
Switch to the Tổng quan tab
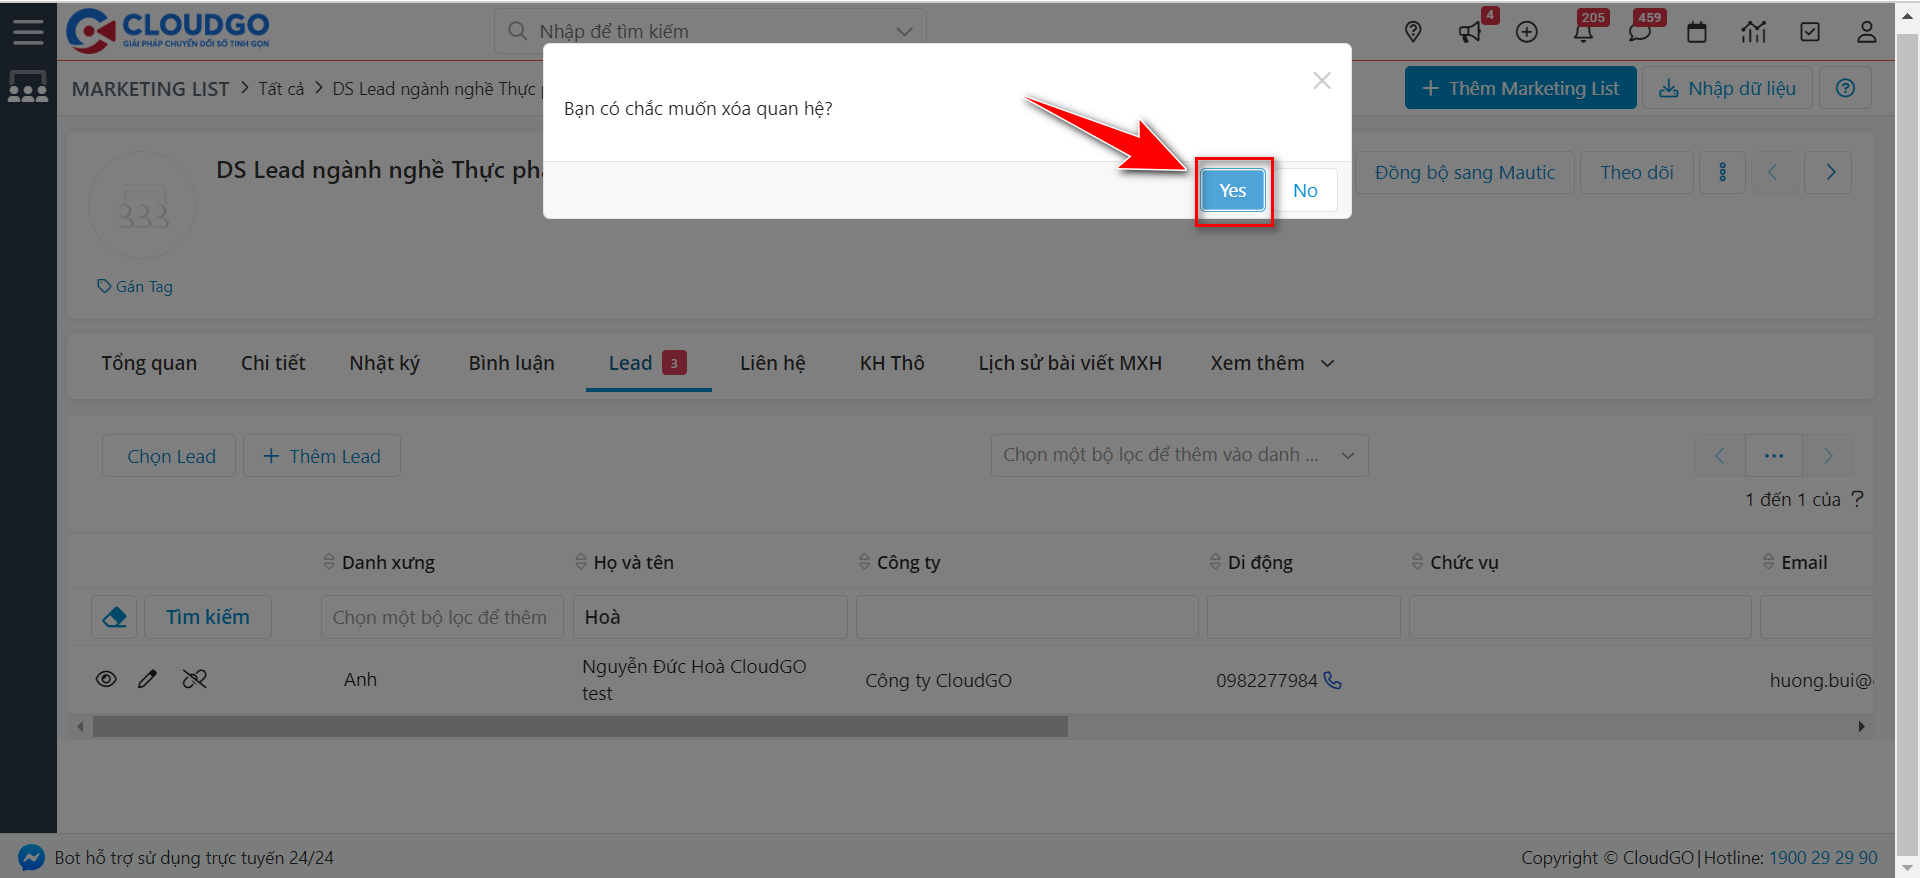pos(149,363)
